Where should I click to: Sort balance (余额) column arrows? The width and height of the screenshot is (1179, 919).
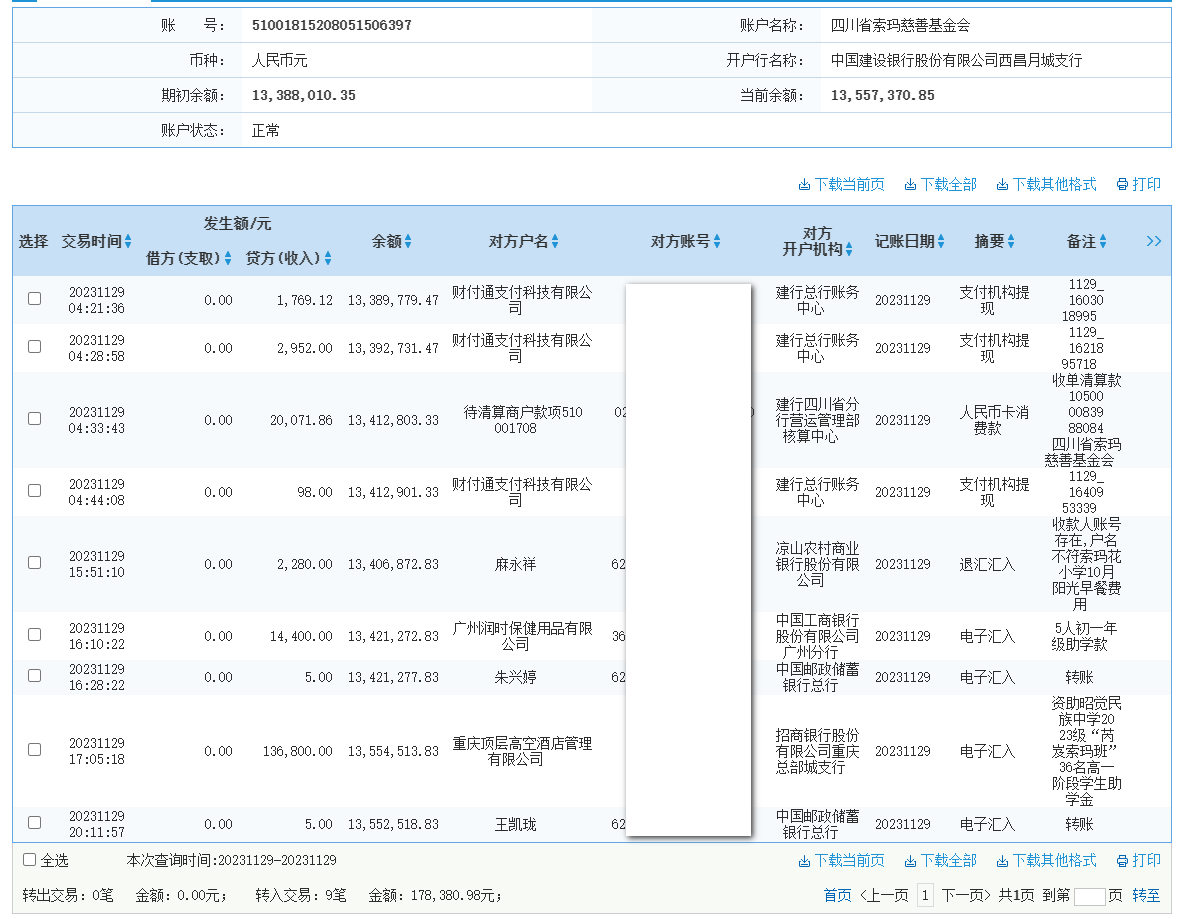(x=408, y=241)
